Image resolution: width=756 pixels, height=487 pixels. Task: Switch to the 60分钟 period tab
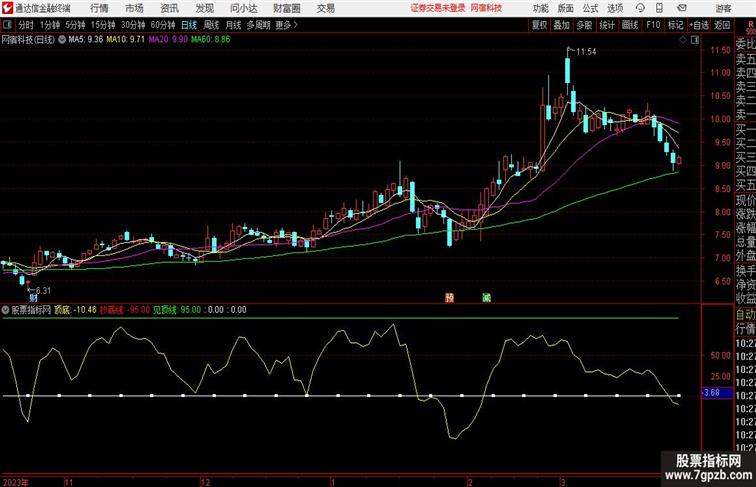[x=163, y=25]
